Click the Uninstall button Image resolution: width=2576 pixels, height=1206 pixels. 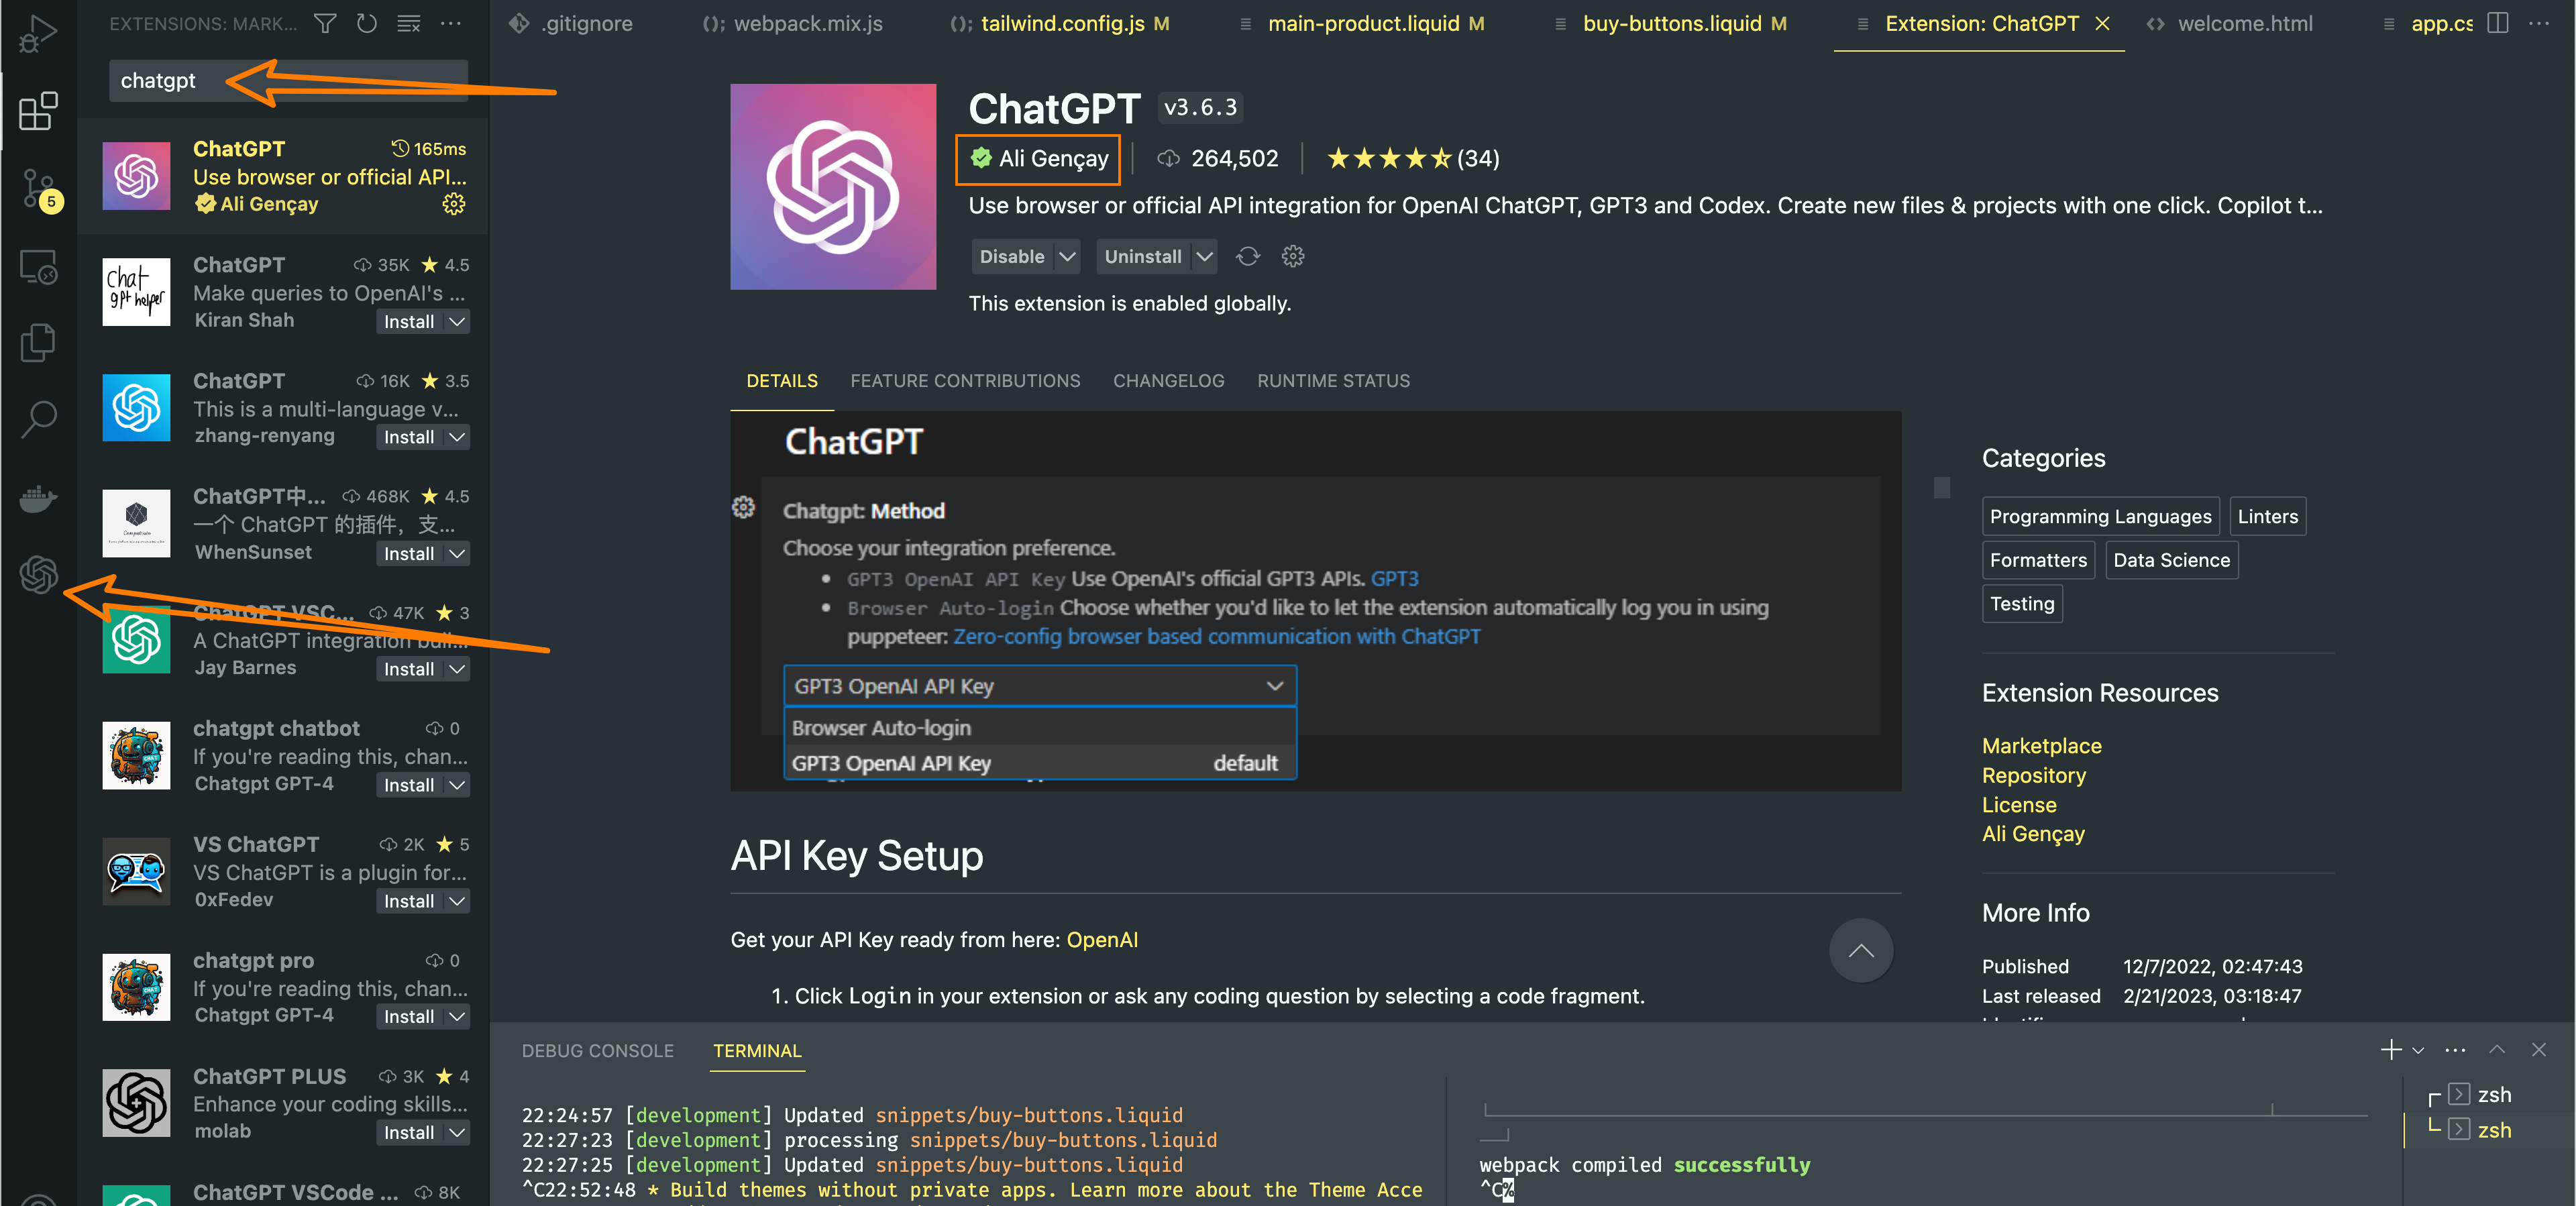coord(1142,257)
